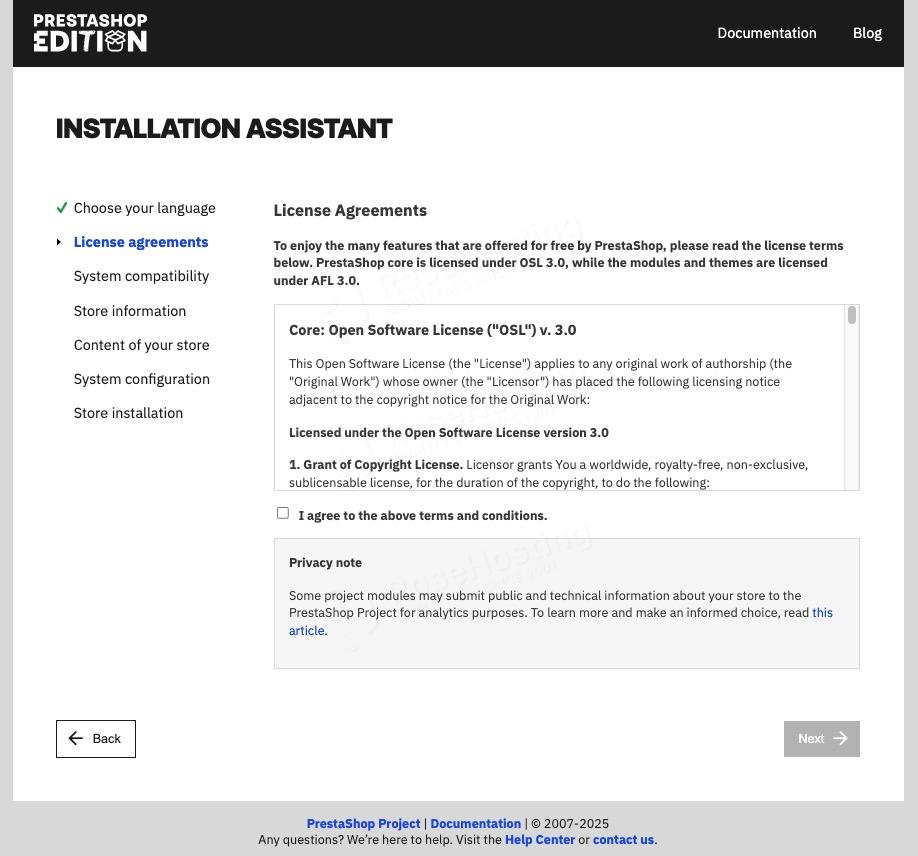Select the System compatibility step
918x856 pixels.
click(141, 276)
